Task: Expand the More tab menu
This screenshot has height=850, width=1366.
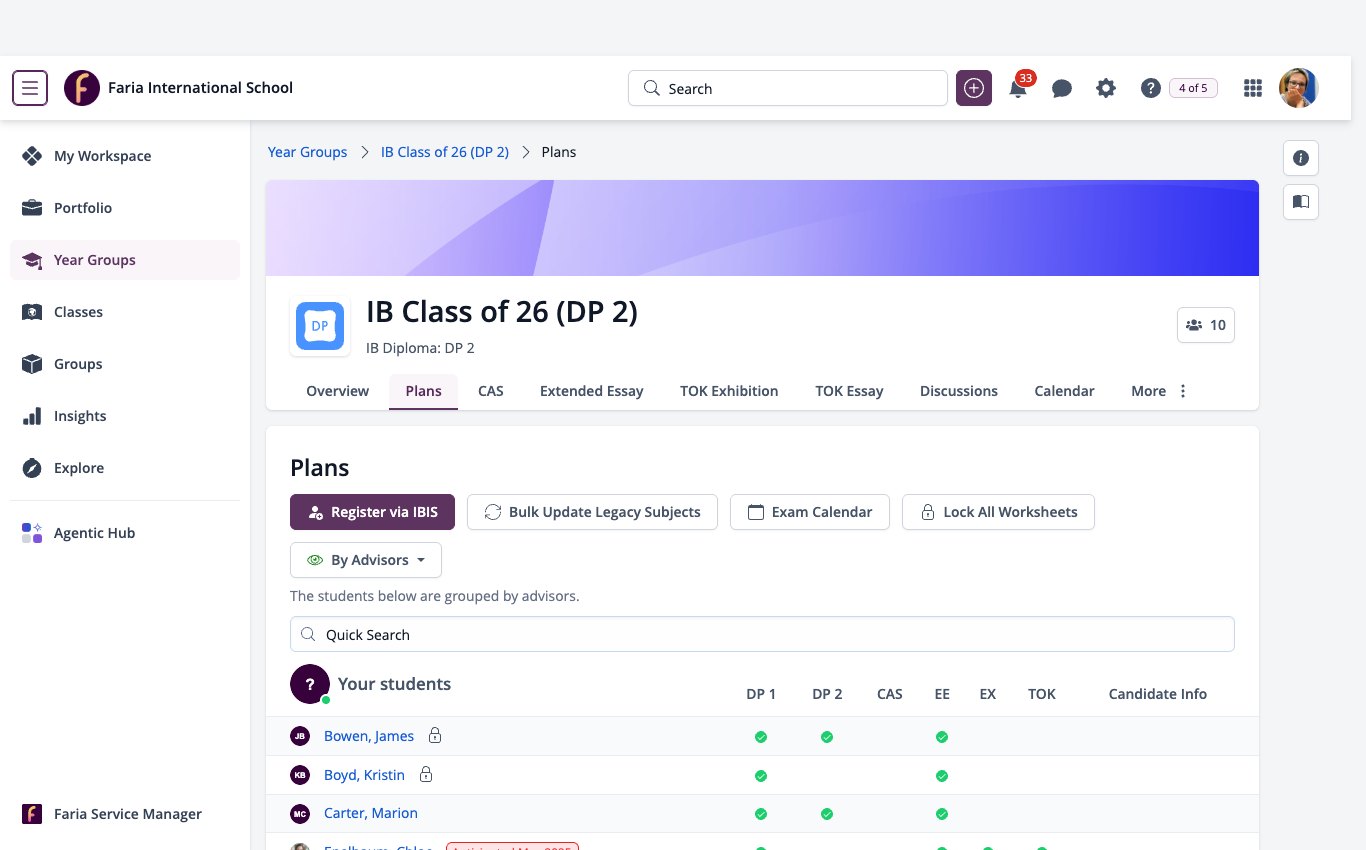Action: click(1159, 391)
